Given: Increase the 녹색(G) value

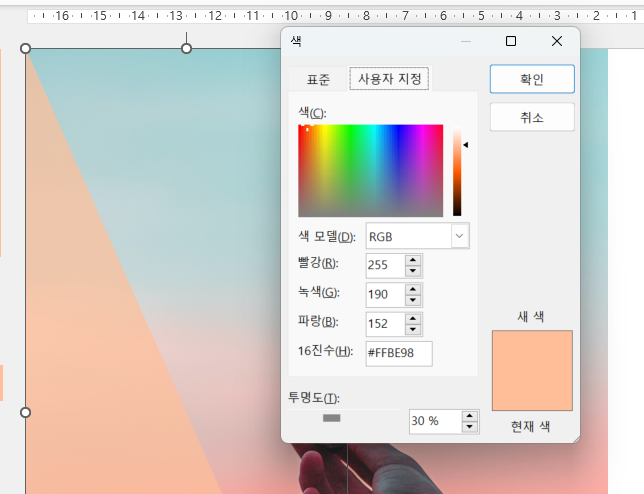Looking at the screenshot, I should [413, 290].
